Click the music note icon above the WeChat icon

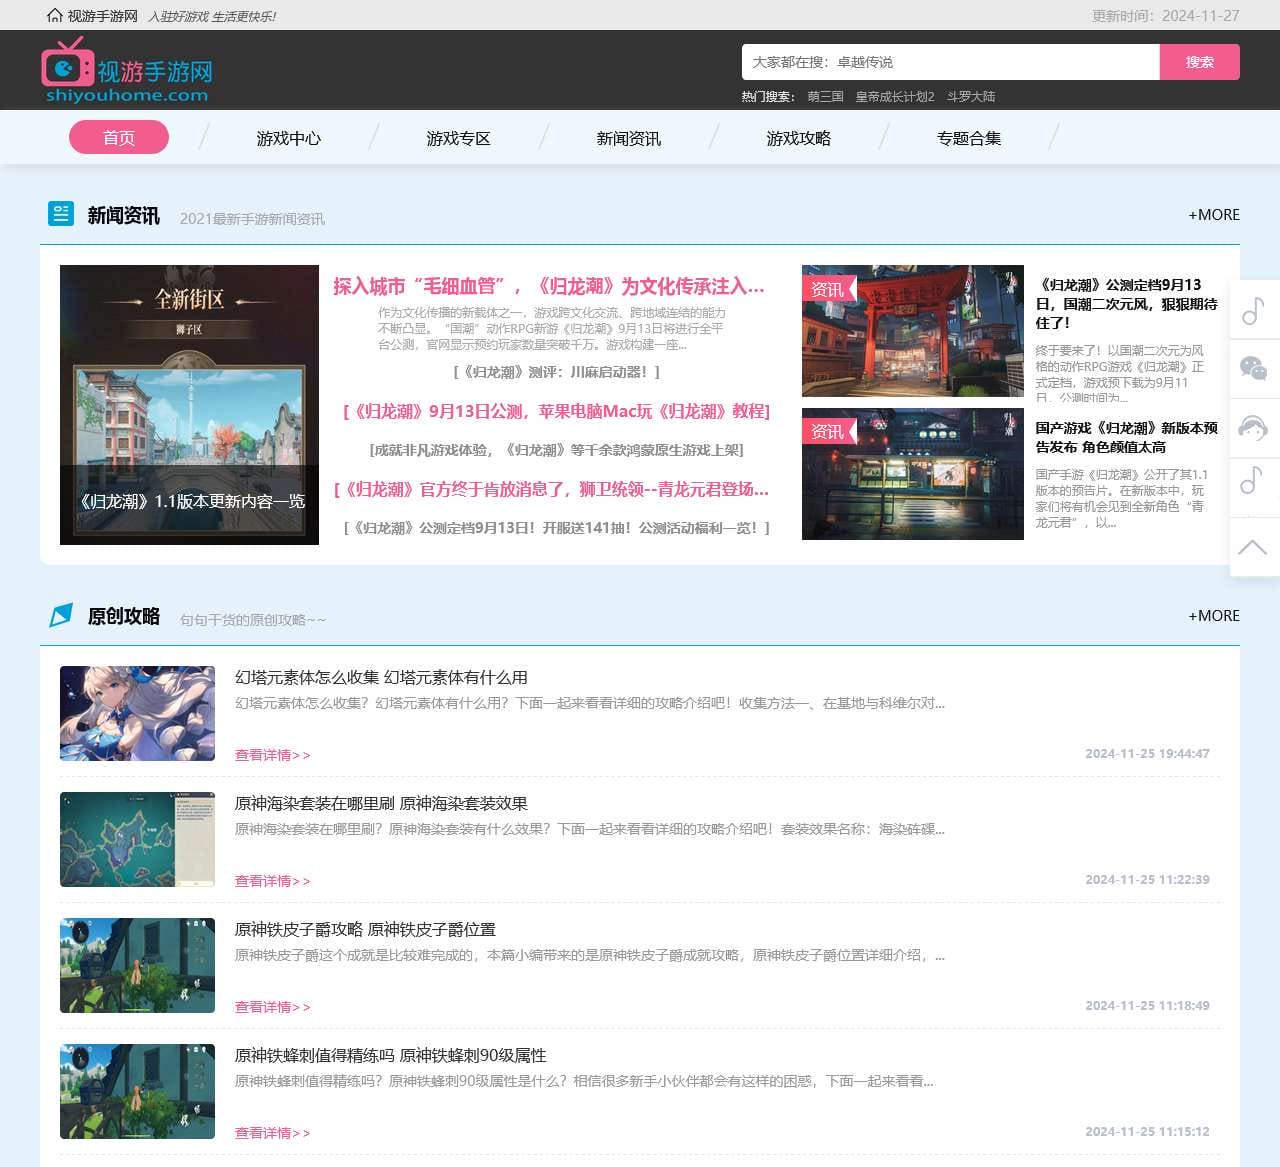pyautogui.click(x=1253, y=310)
